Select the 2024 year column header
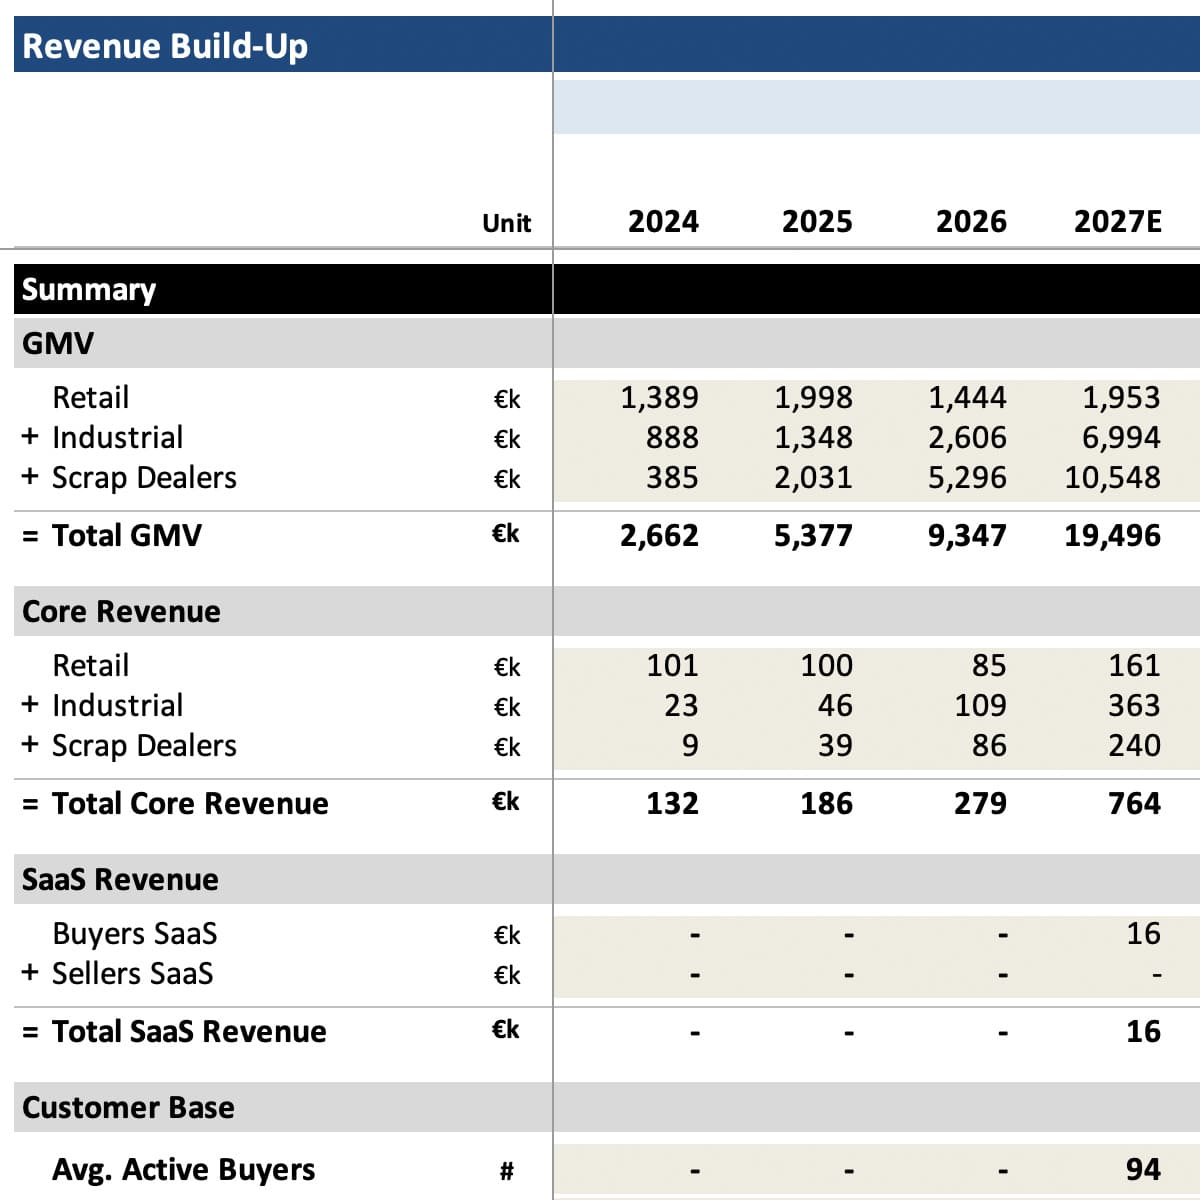Image resolution: width=1200 pixels, height=1200 pixels. 663,221
